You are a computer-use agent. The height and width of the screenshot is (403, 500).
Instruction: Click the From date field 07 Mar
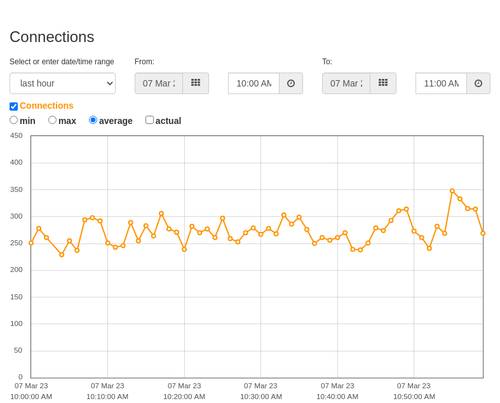tap(159, 83)
